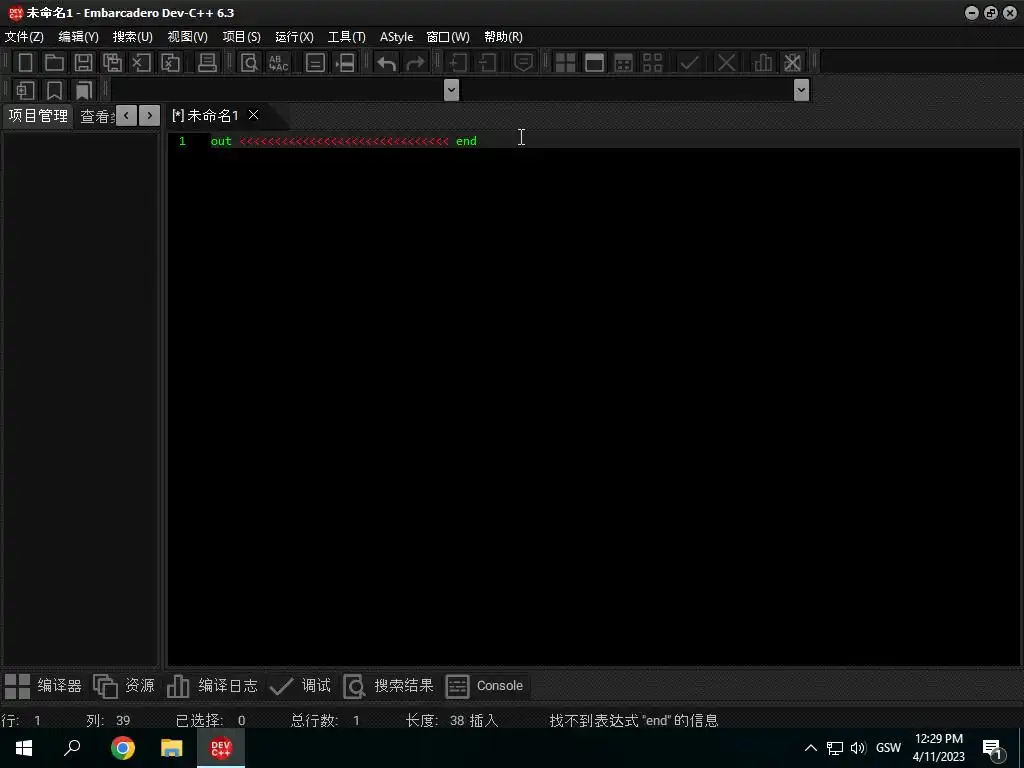Stop execution with the X icon

[726, 63]
